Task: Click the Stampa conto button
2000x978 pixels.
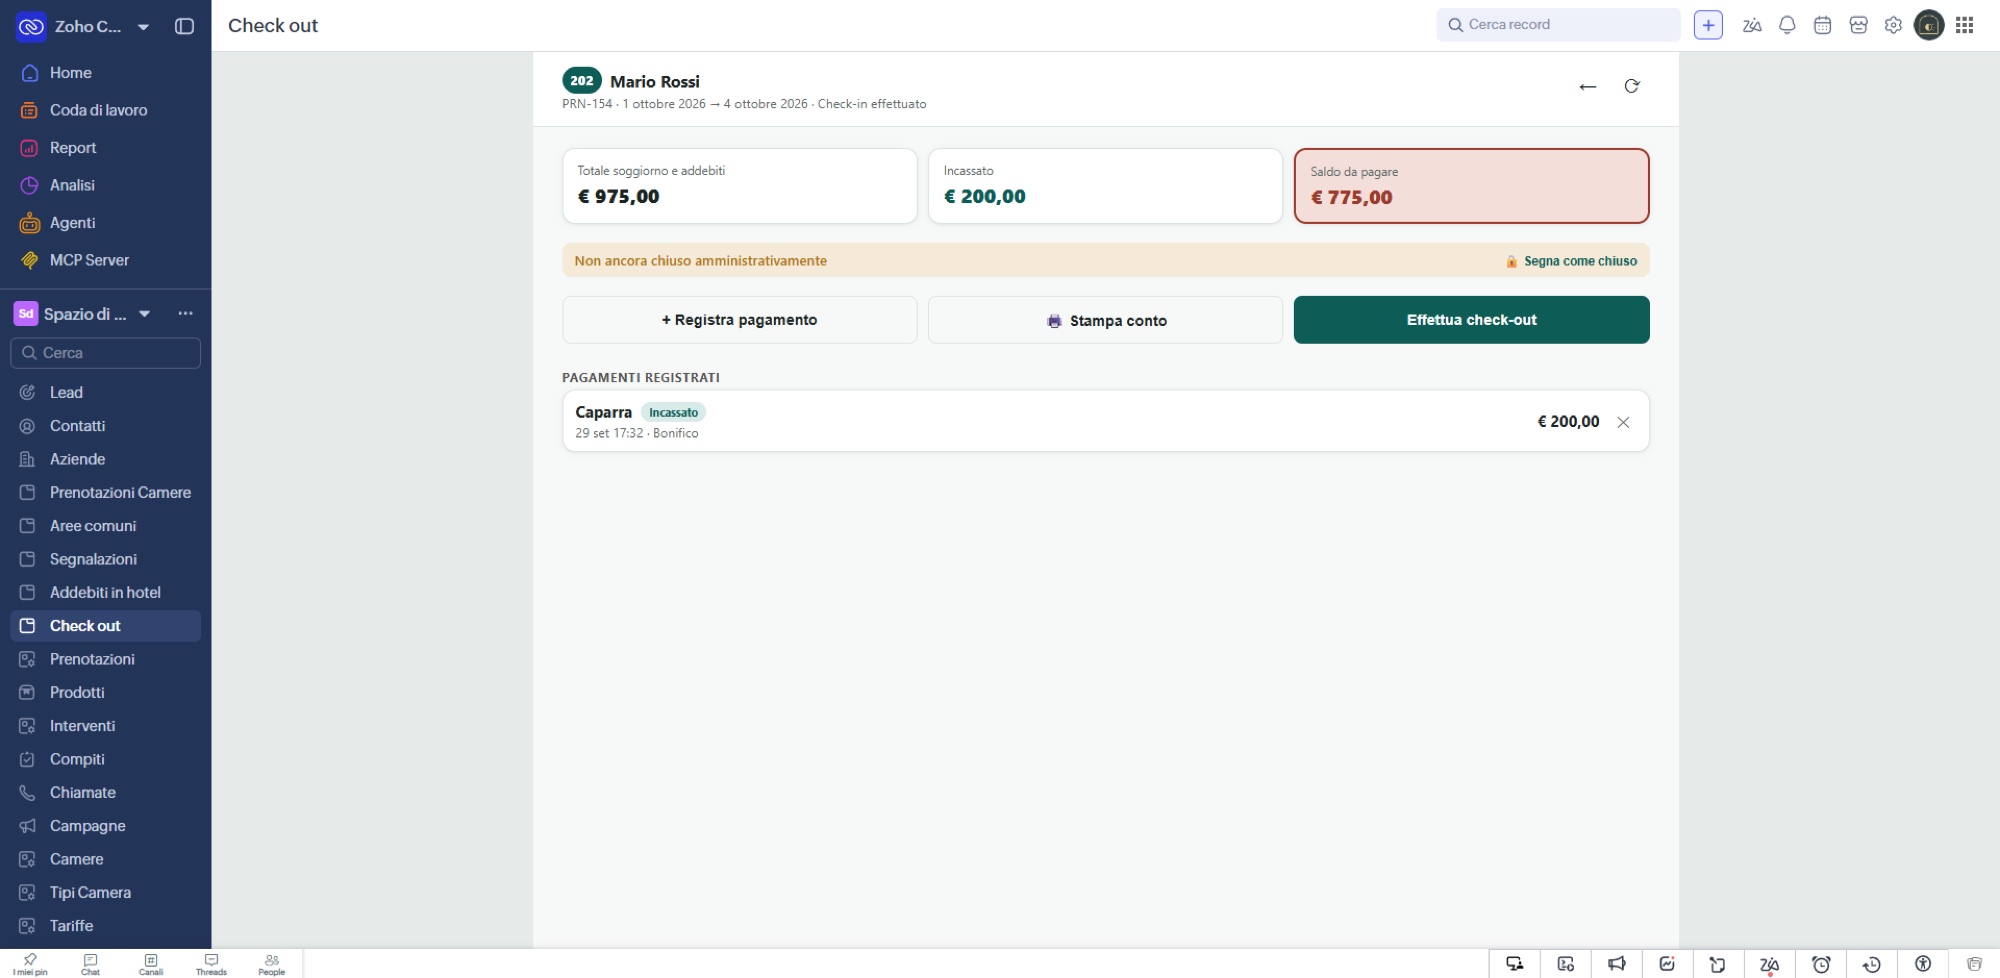Action: tap(1105, 320)
